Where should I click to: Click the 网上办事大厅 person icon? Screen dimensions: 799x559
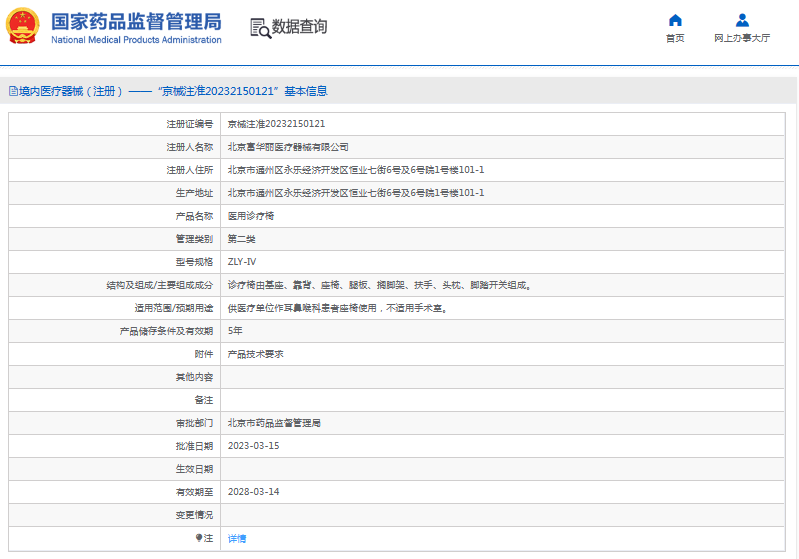click(742, 20)
